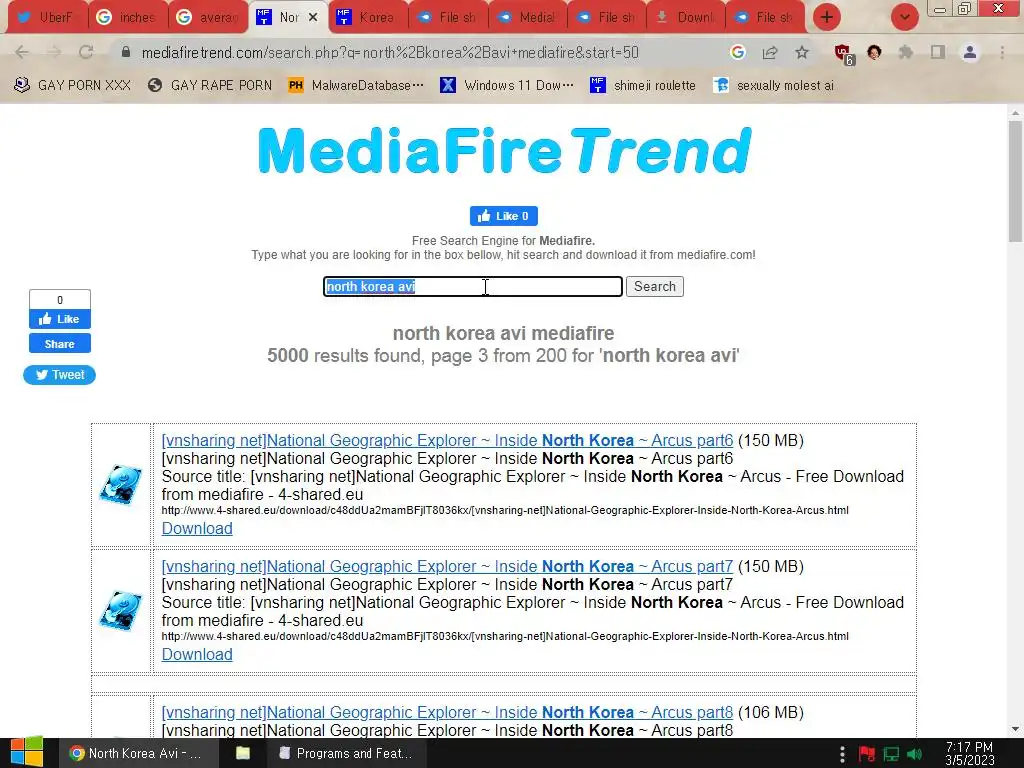1024x768 pixels.
Task: Click the Google icon in address bar
Action: click(738, 52)
